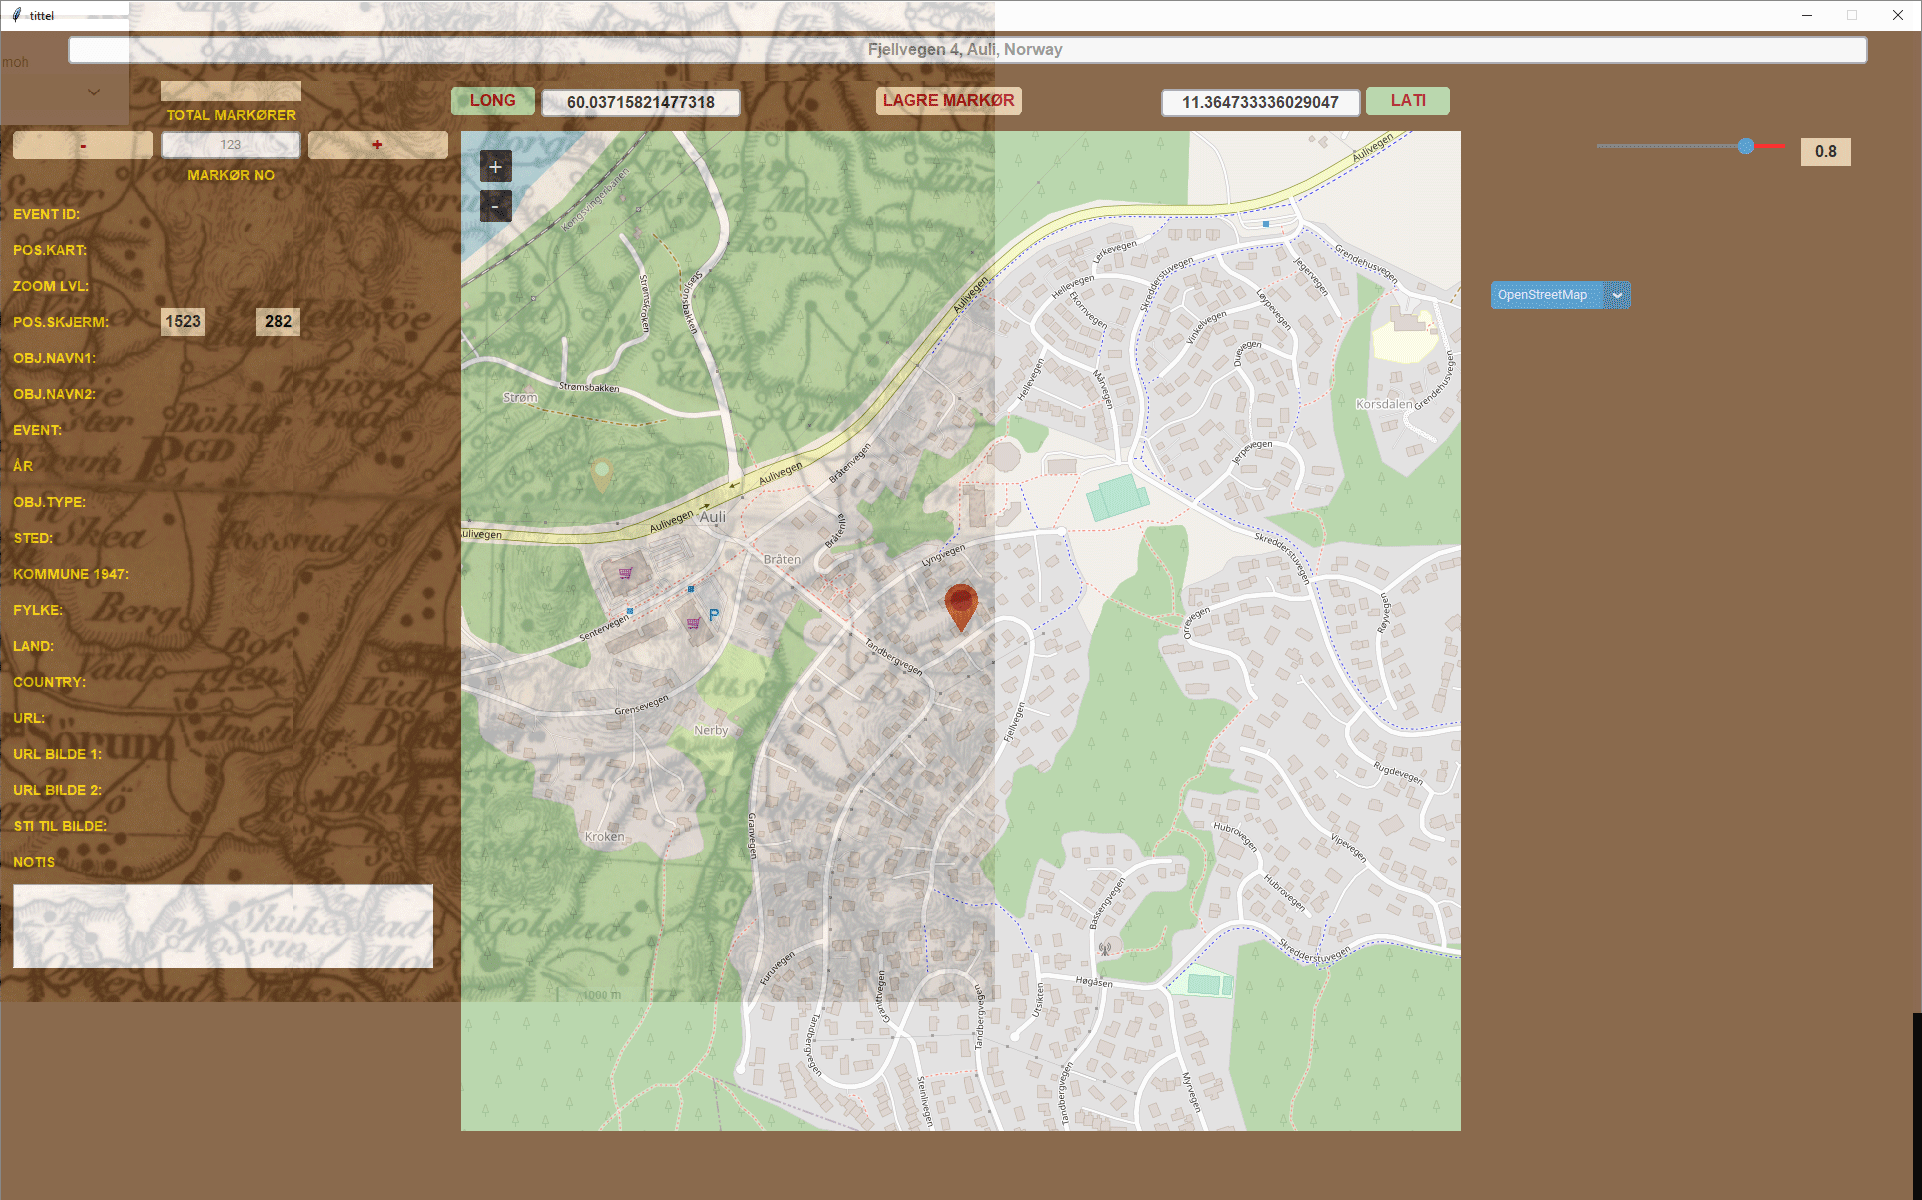1922x1200 pixels.
Task: Click the map zoom out minus button
Action: [495, 206]
